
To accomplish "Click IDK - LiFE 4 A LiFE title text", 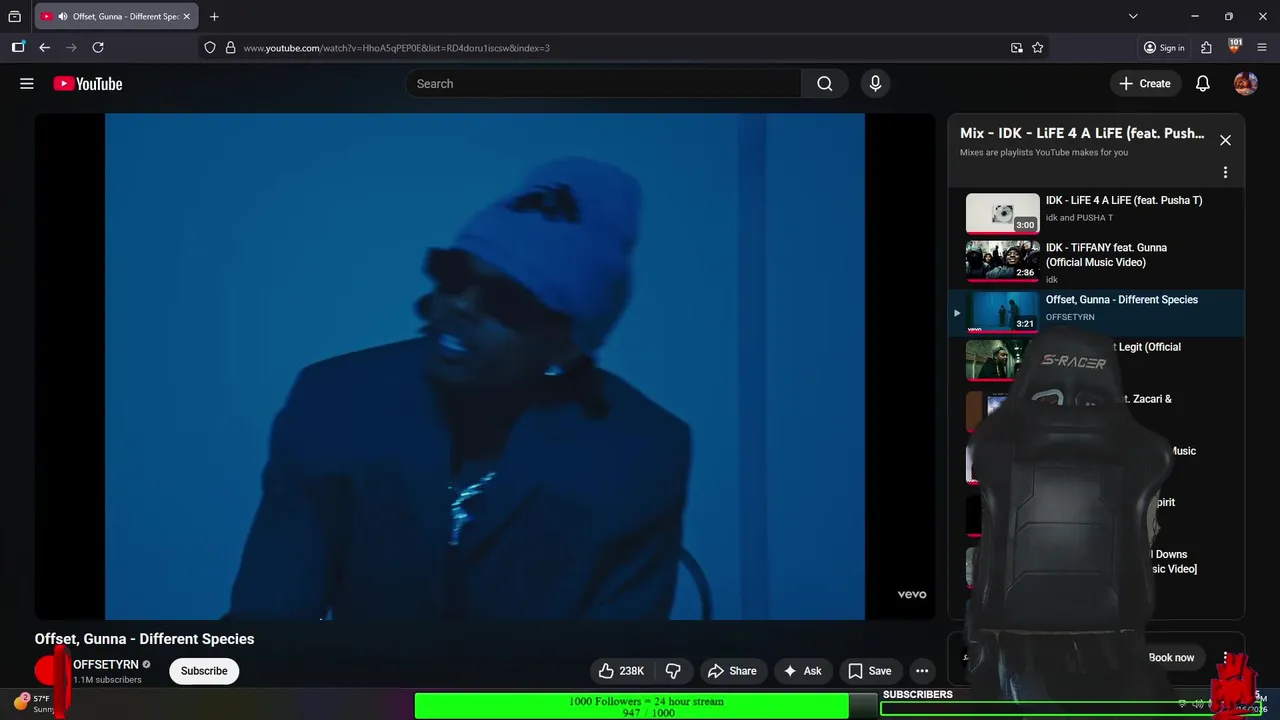I will 1124,200.
